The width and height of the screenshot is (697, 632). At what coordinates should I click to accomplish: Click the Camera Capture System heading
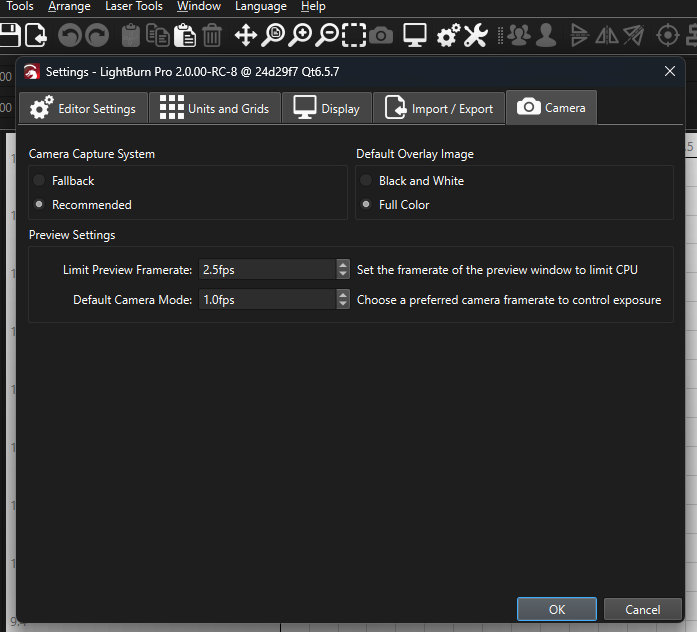(92, 154)
